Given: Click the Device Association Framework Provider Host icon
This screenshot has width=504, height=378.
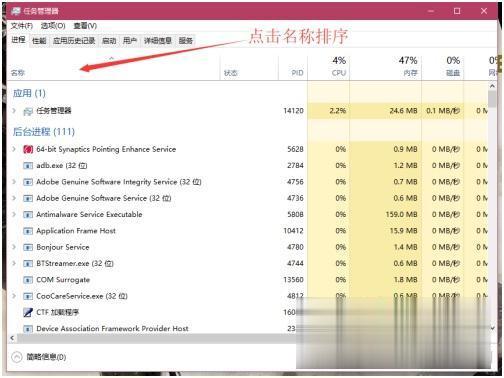Looking at the screenshot, I should click(28, 329).
